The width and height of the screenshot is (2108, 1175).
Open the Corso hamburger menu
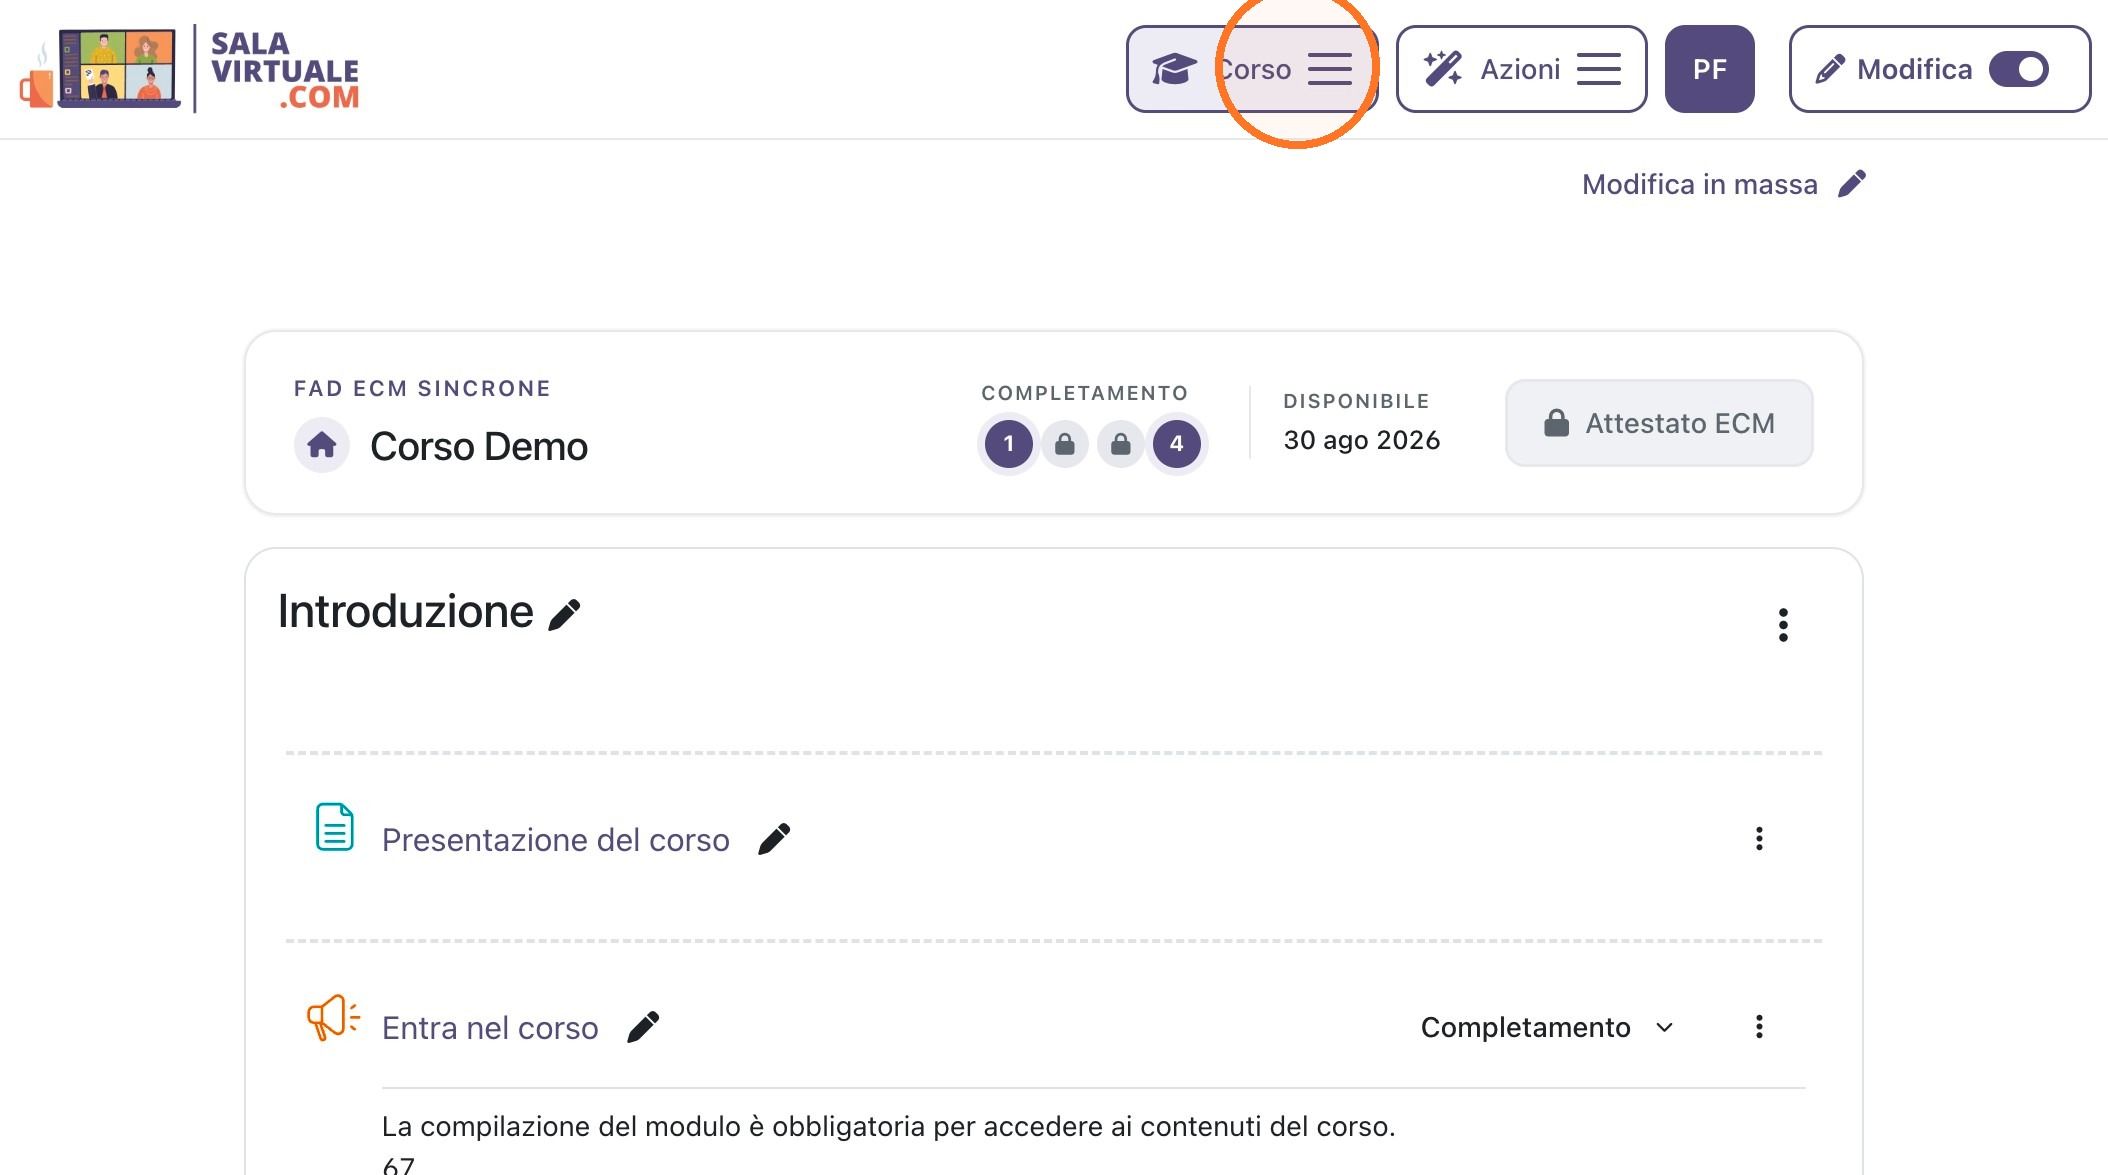1252,69
